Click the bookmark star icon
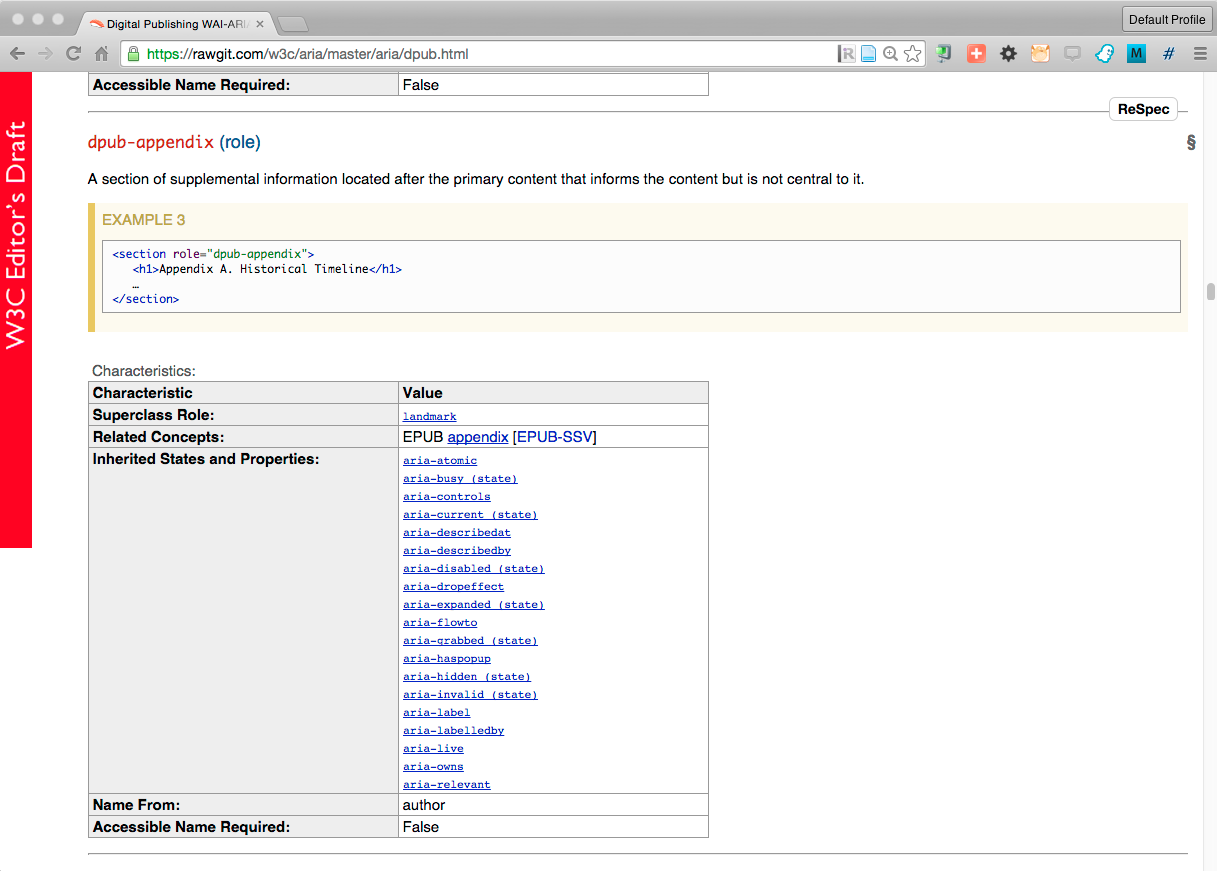1217x871 pixels. pyautogui.click(x=912, y=54)
